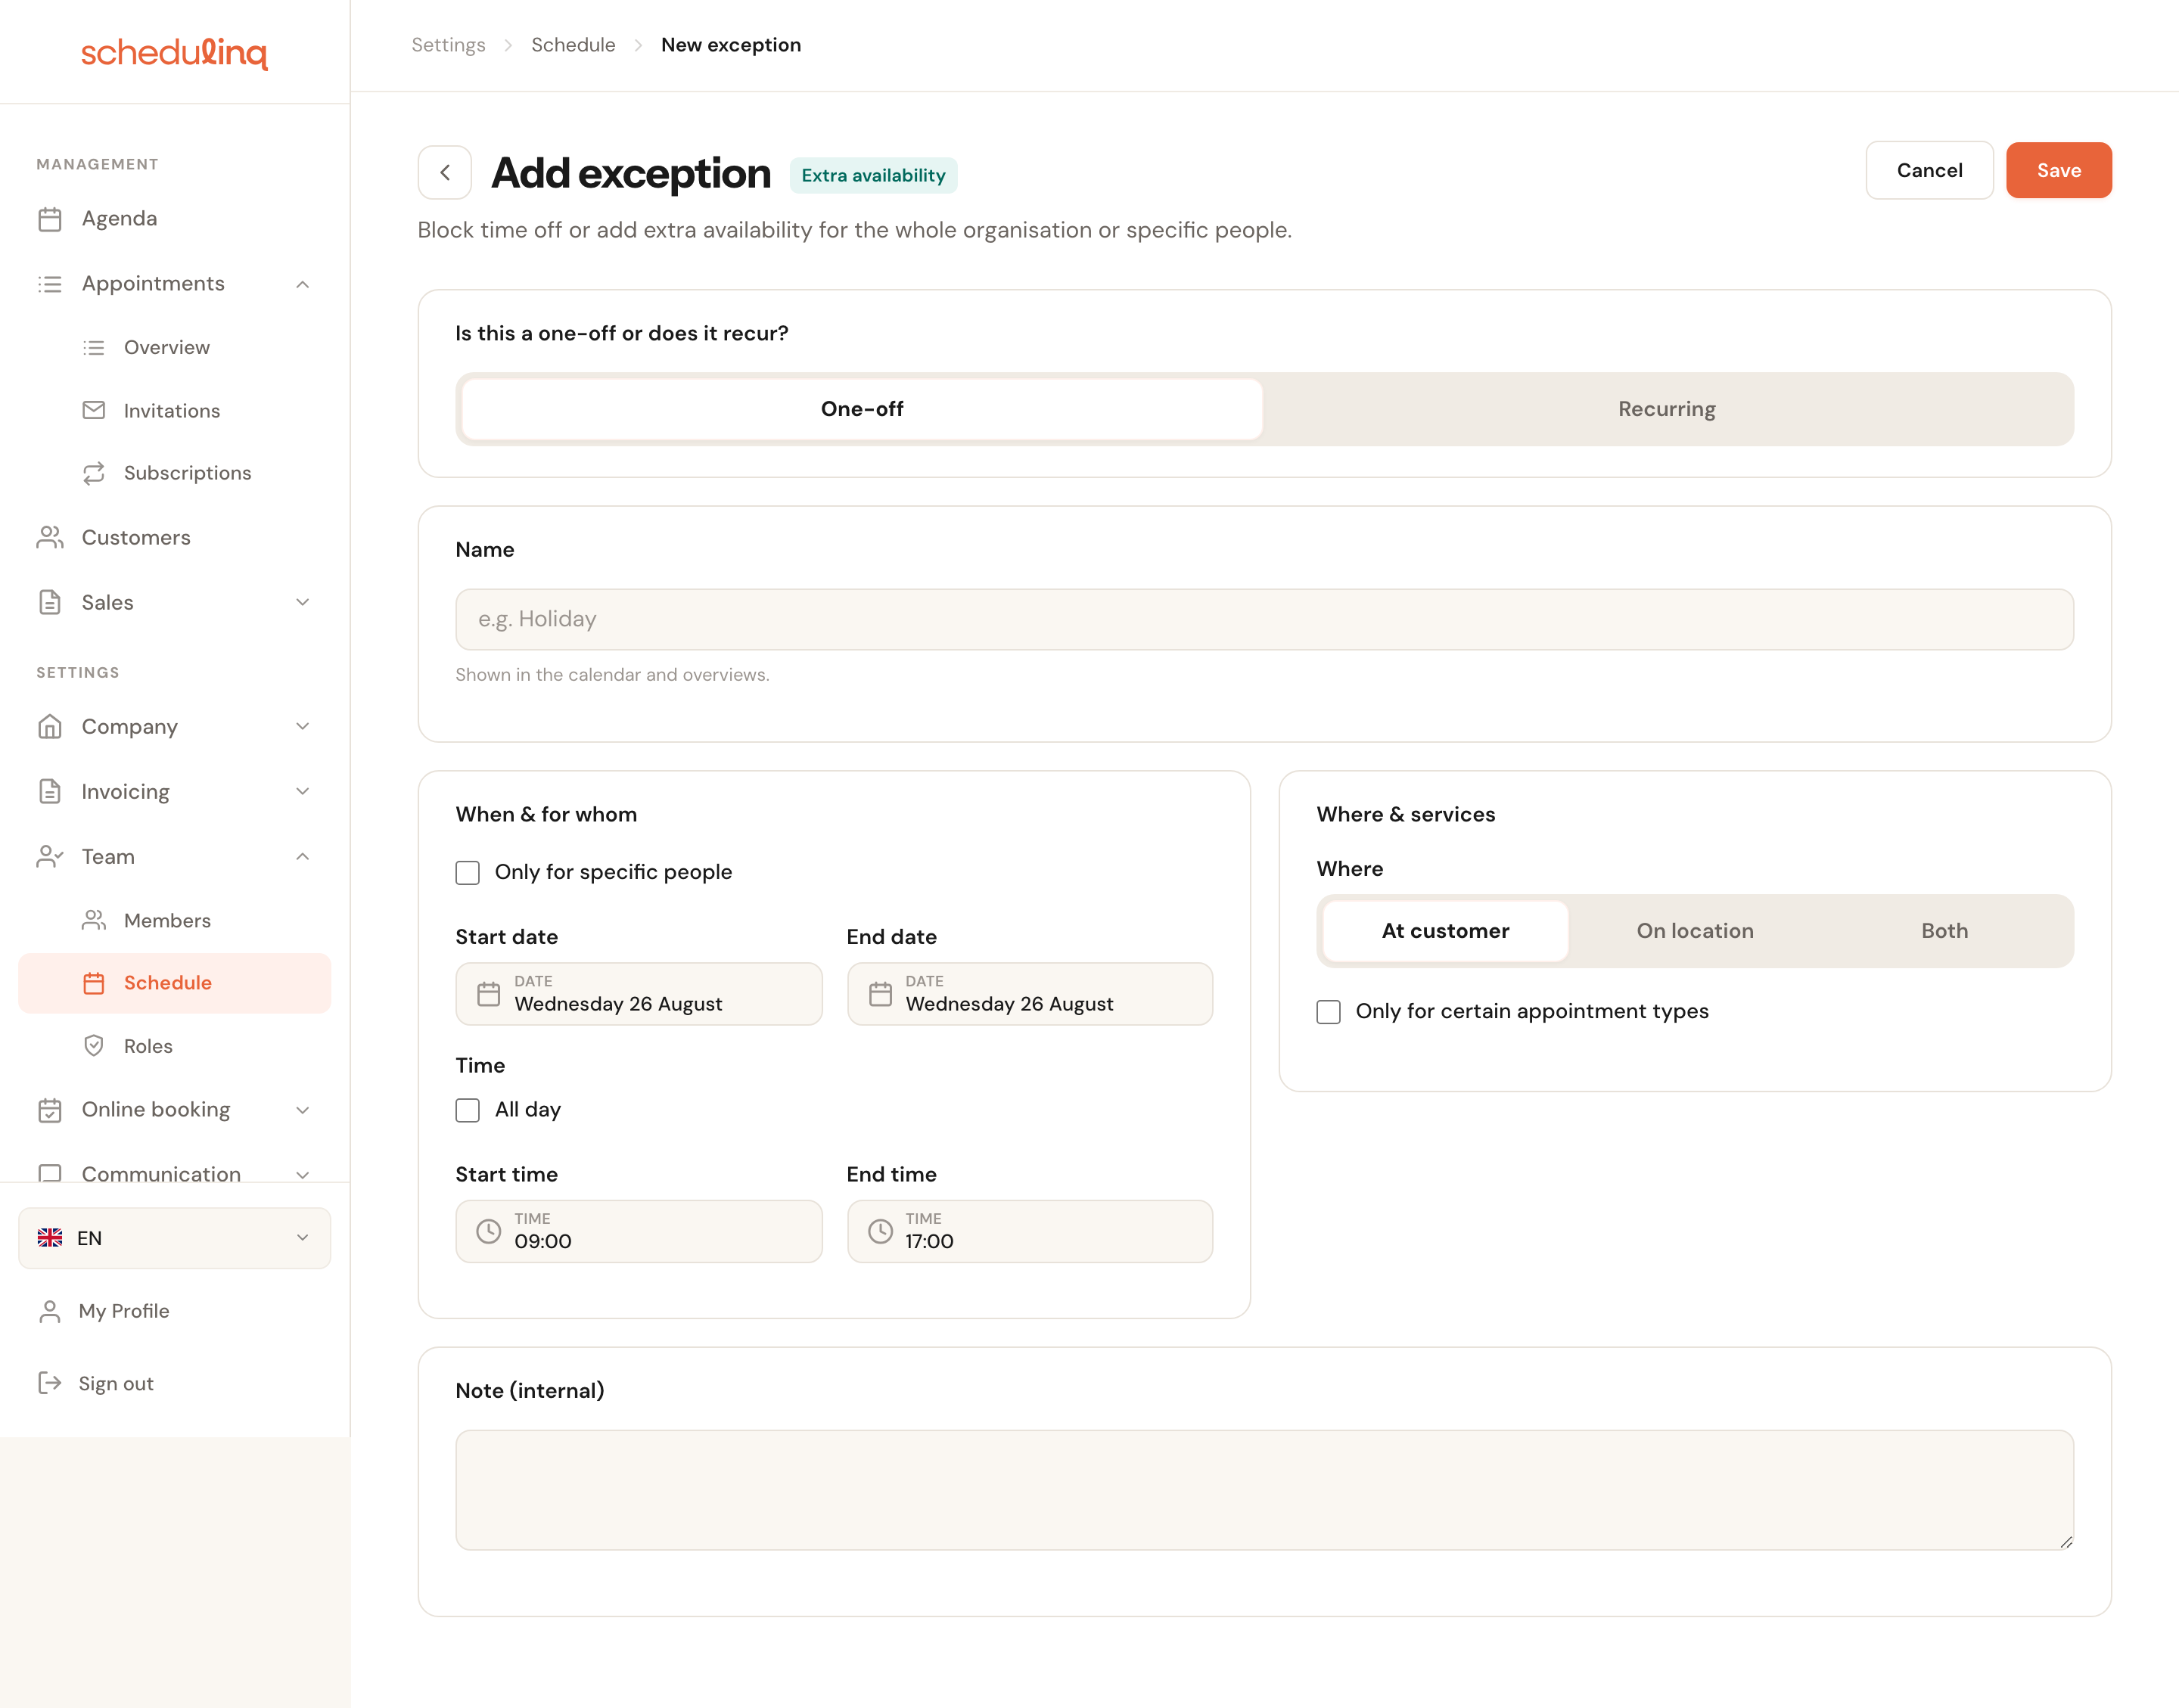Focus the Note (internal) textarea
Viewport: 2179px width, 1708px height.
coord(1264,1490)
